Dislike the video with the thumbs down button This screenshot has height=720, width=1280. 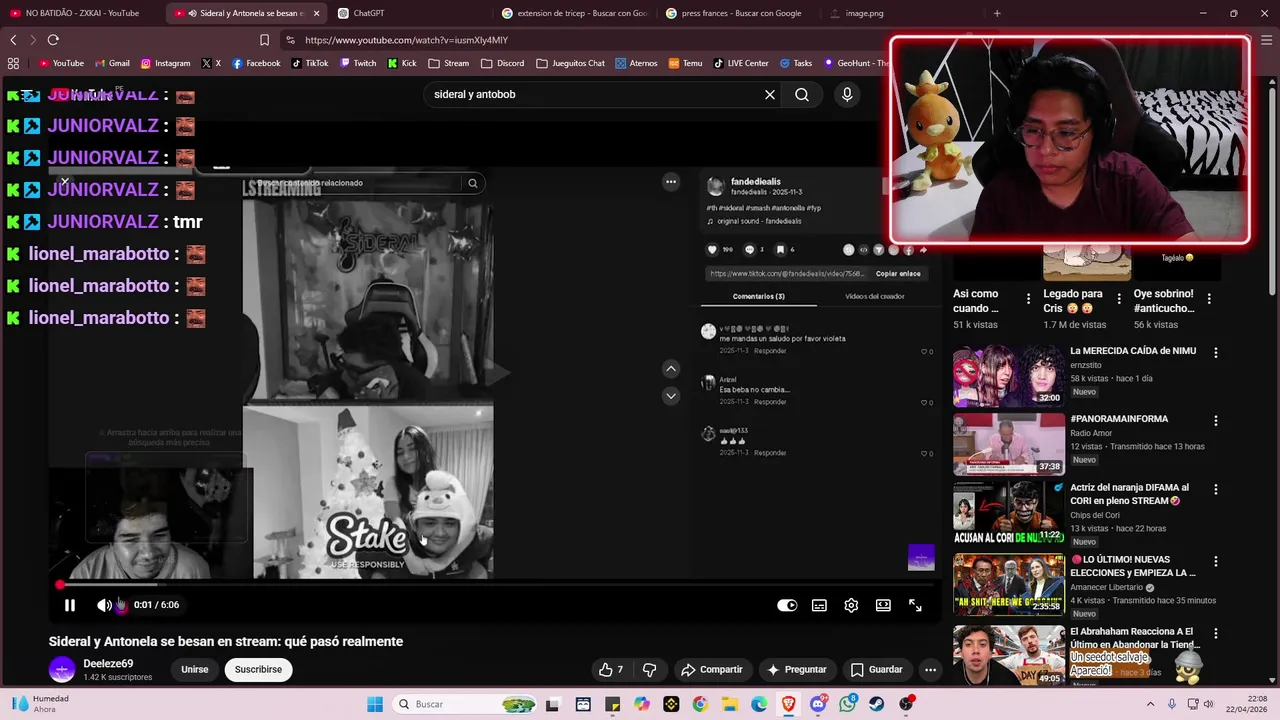649,670
